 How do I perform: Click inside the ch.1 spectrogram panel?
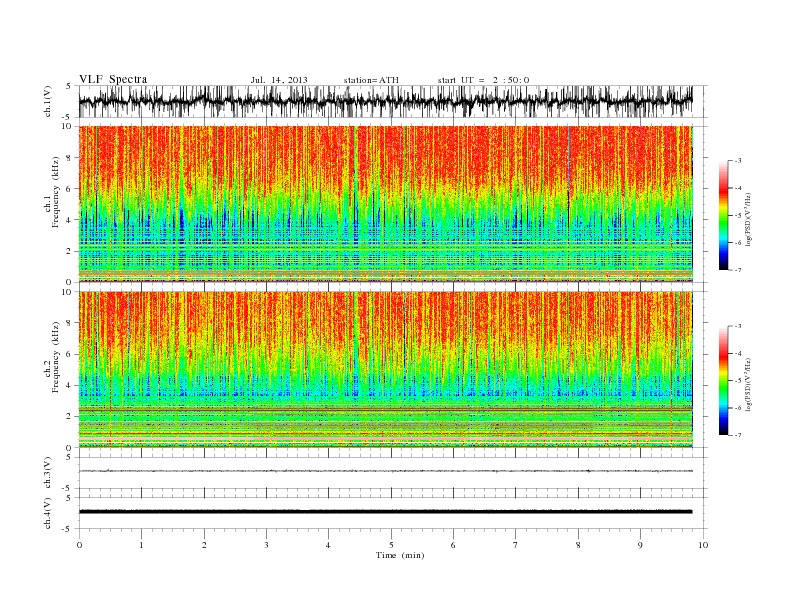coord(385,204)
